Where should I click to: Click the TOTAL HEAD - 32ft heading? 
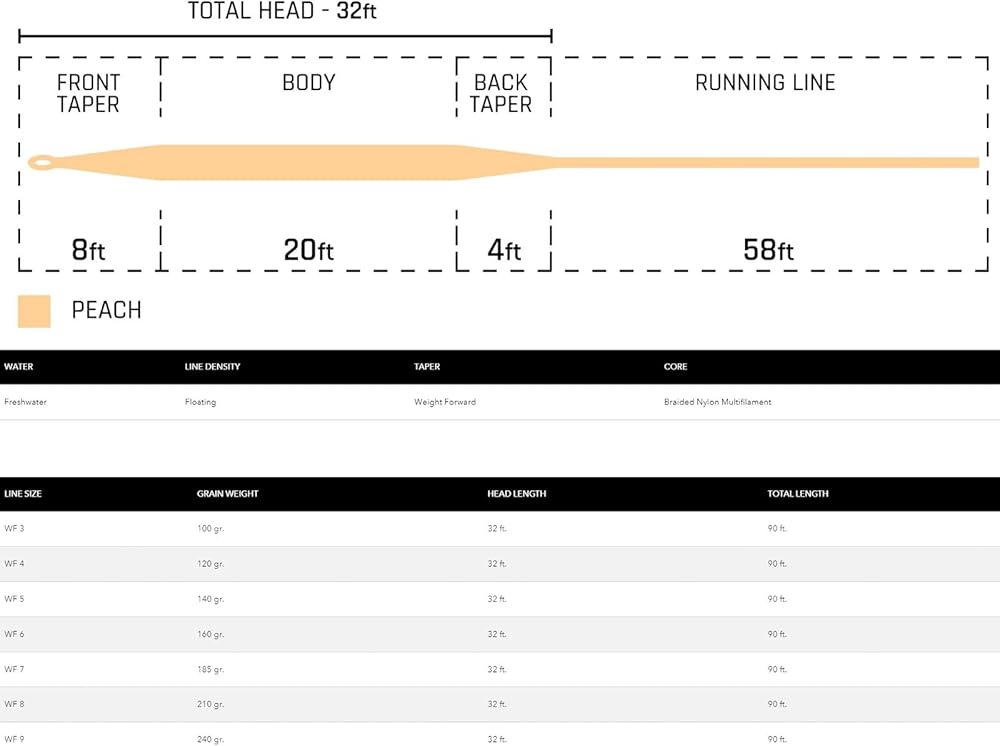pos(282,12)
